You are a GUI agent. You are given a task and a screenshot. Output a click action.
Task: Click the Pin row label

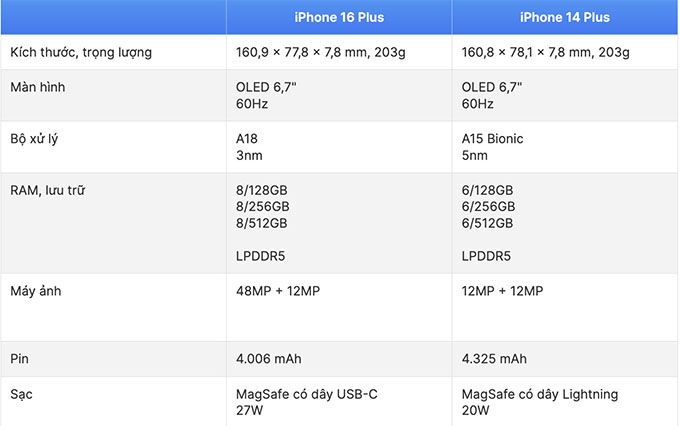(20, 359)
